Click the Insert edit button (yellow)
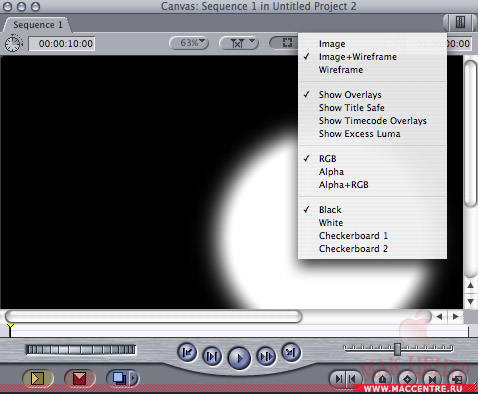Screen dimensions: 478x394 point(38,379)
